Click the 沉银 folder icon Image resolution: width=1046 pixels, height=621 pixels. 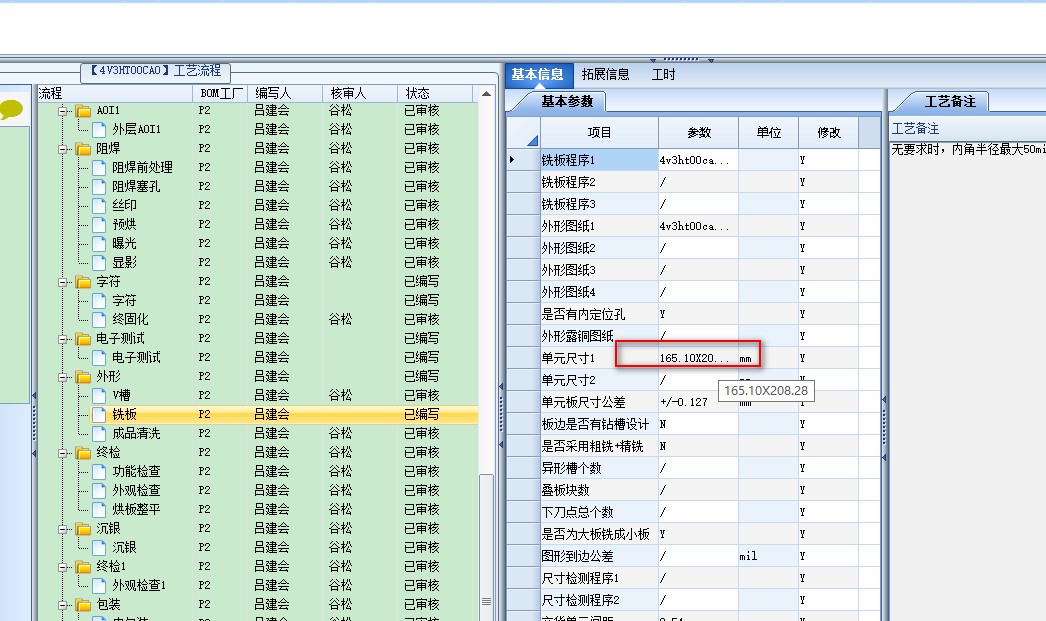(83, 529)
